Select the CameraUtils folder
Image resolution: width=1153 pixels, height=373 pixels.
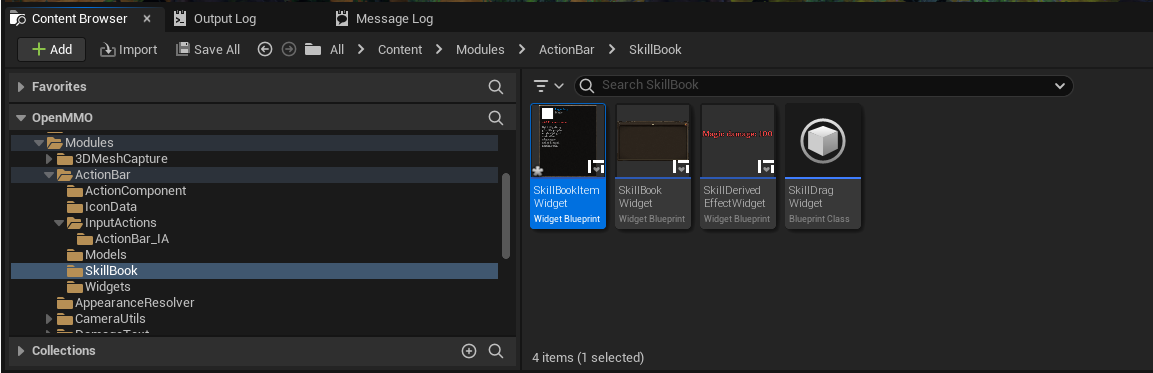[254, 319]
